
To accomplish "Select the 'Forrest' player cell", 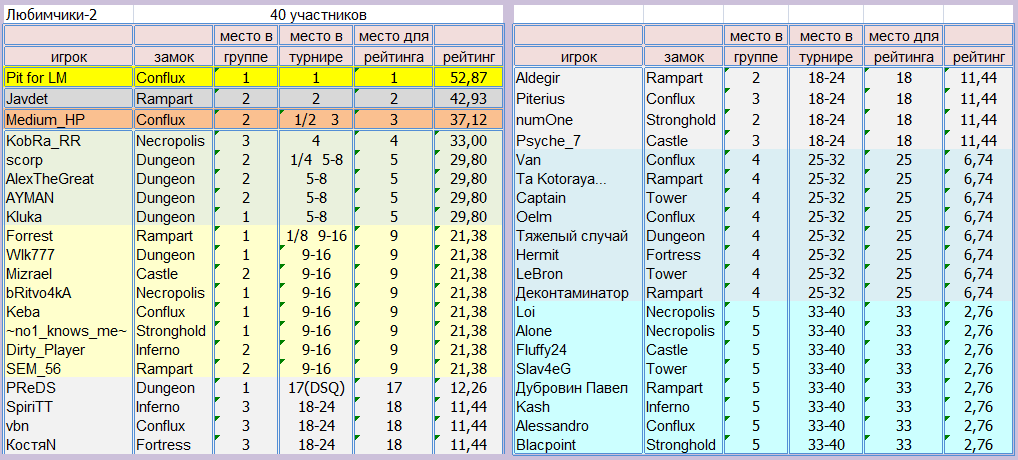I will [x=68, y=236].
